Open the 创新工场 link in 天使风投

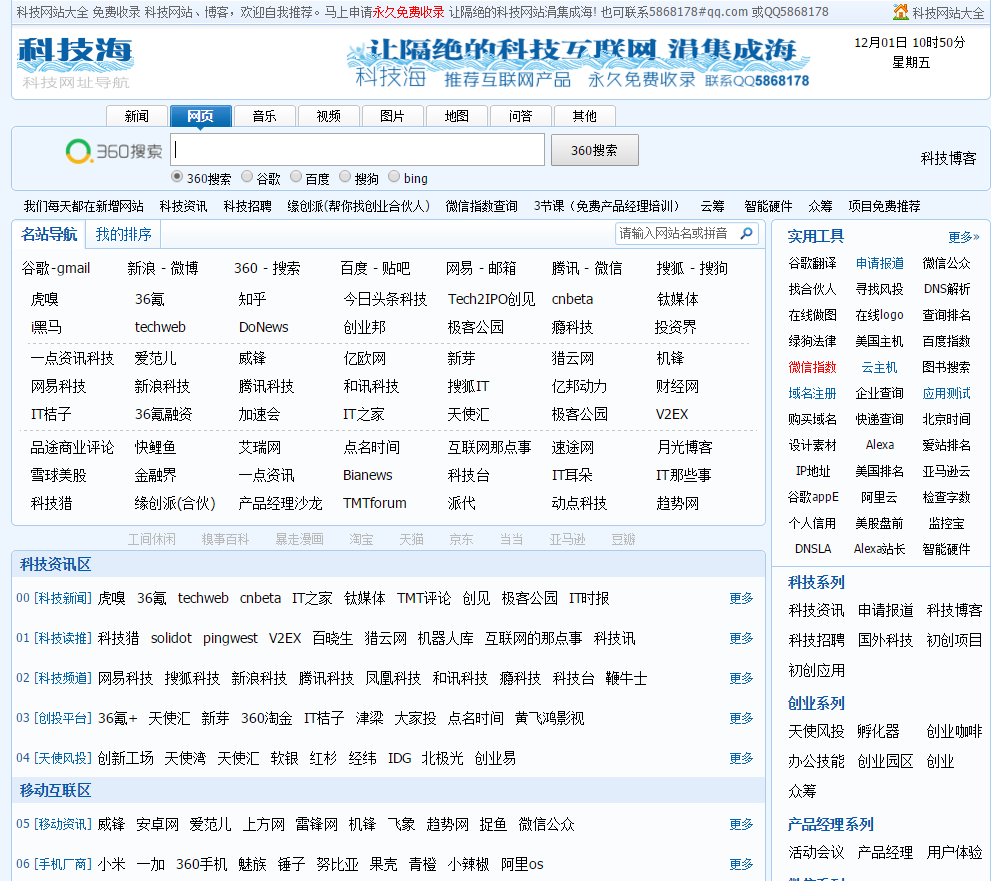coord(125,758)
